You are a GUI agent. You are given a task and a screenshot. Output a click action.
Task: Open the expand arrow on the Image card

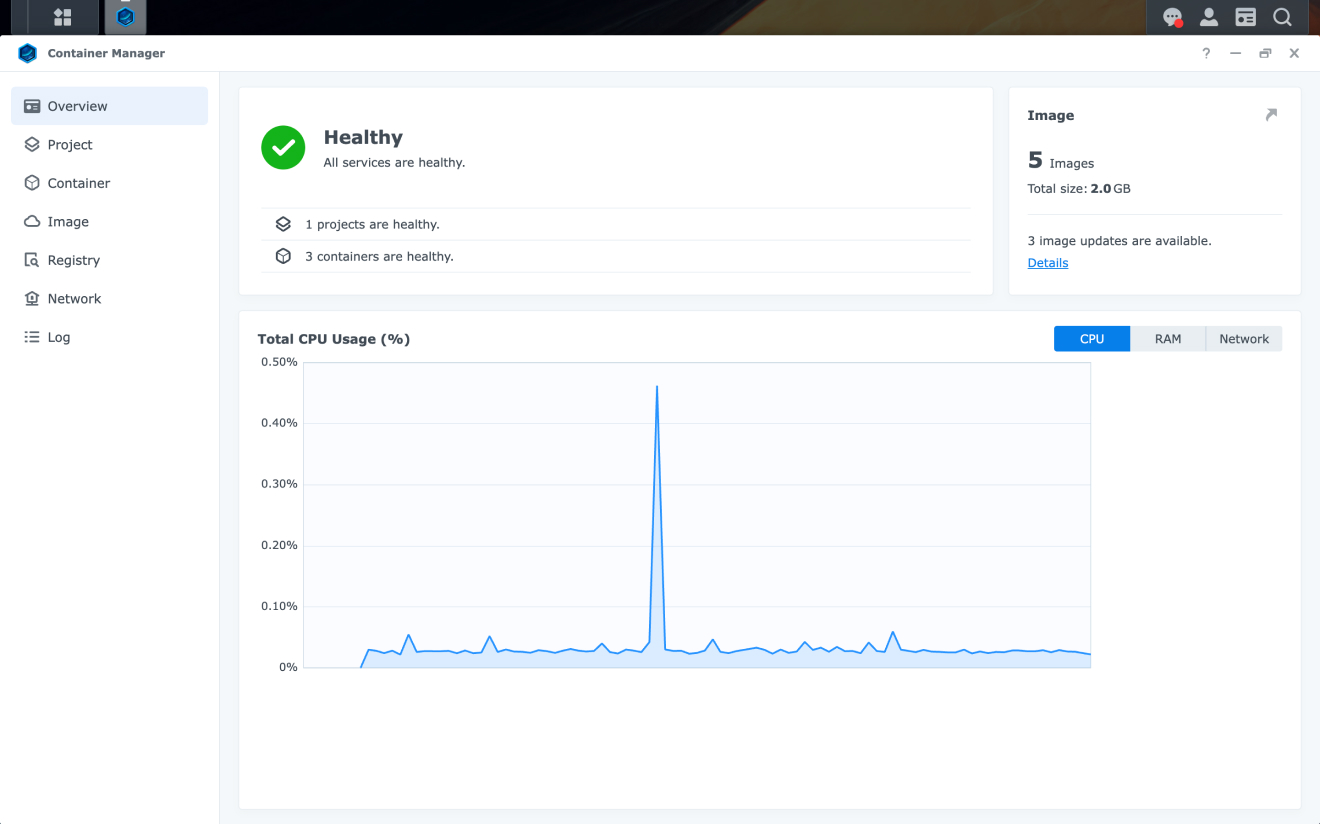coord(1271,114)
